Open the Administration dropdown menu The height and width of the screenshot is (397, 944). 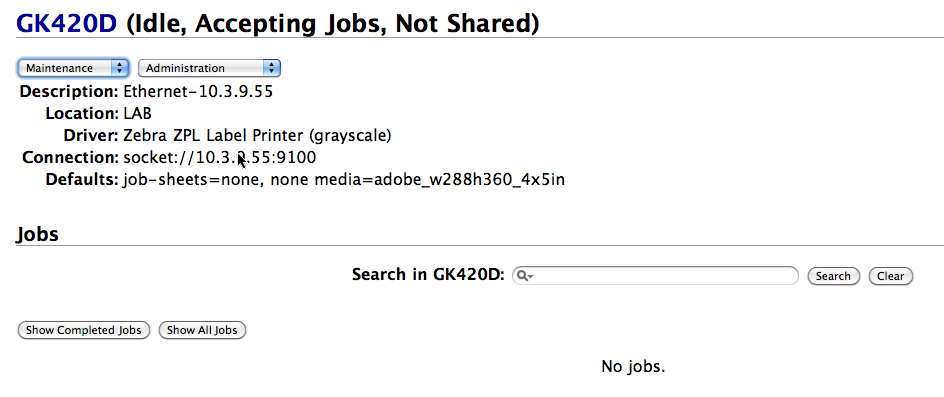pos(210,68)
